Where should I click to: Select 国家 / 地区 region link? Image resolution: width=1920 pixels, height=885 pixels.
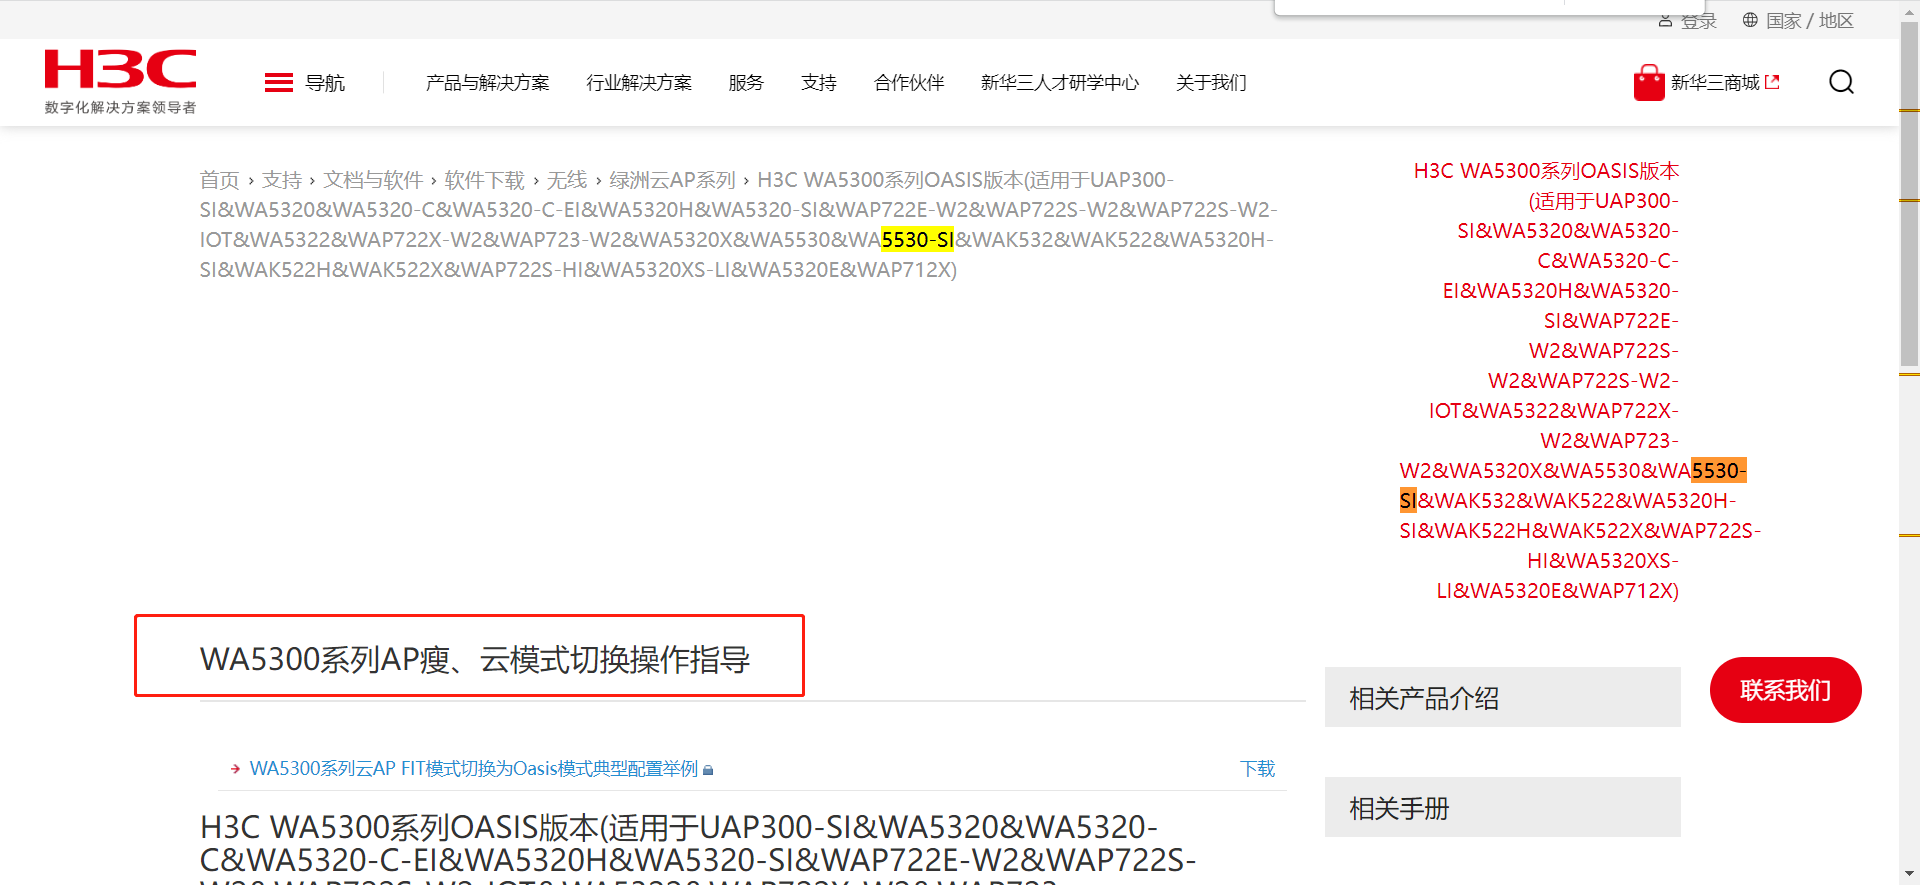[1809, 20]
